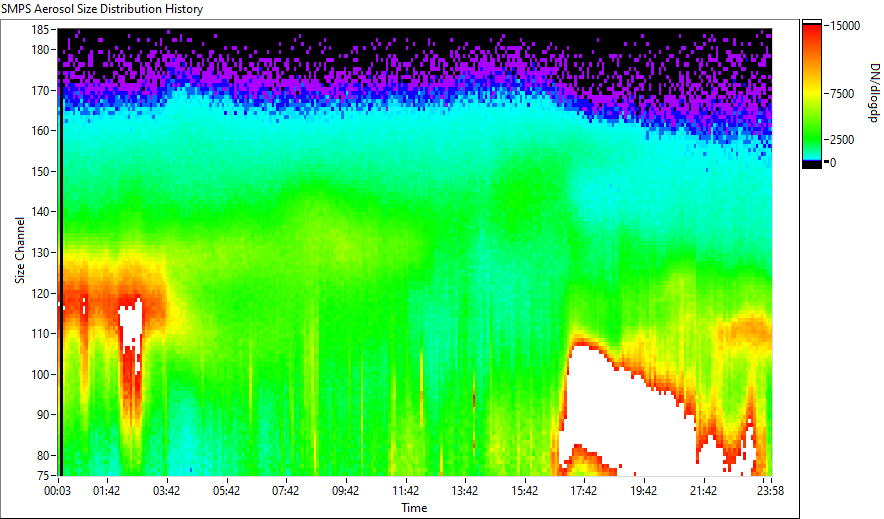This screenshot has width=884, height=519.
Task: Click the 75 size channel tick label
Action: tap(43, 475)
